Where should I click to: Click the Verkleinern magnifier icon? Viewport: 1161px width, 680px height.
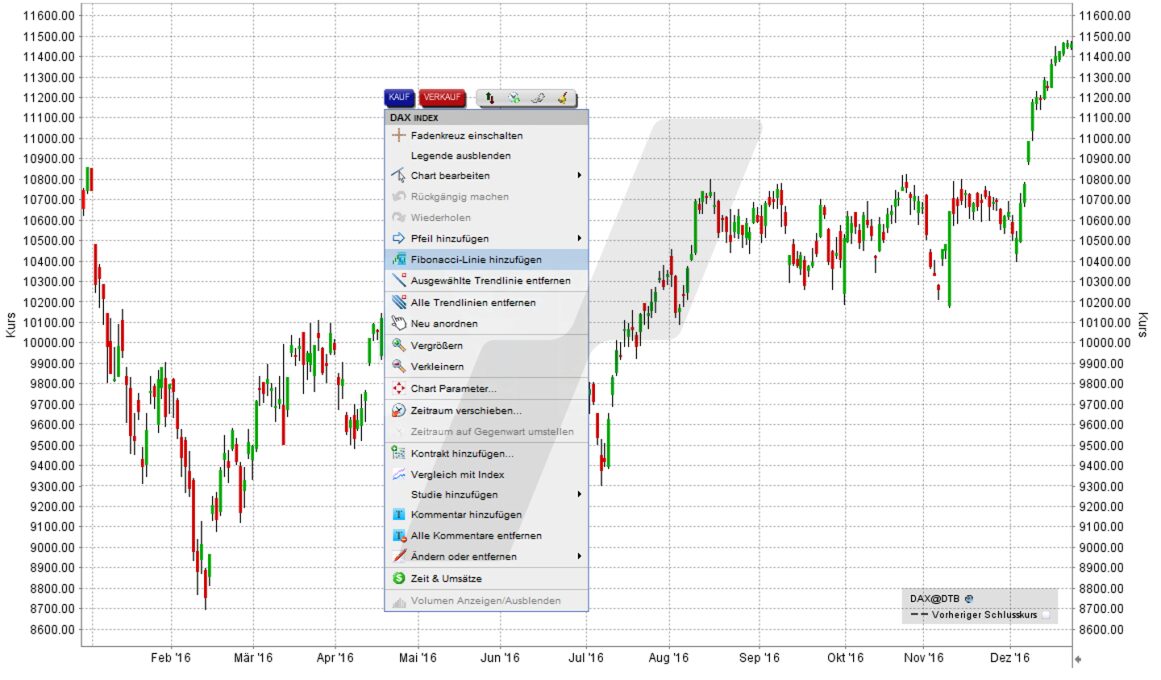pos(398,366)
